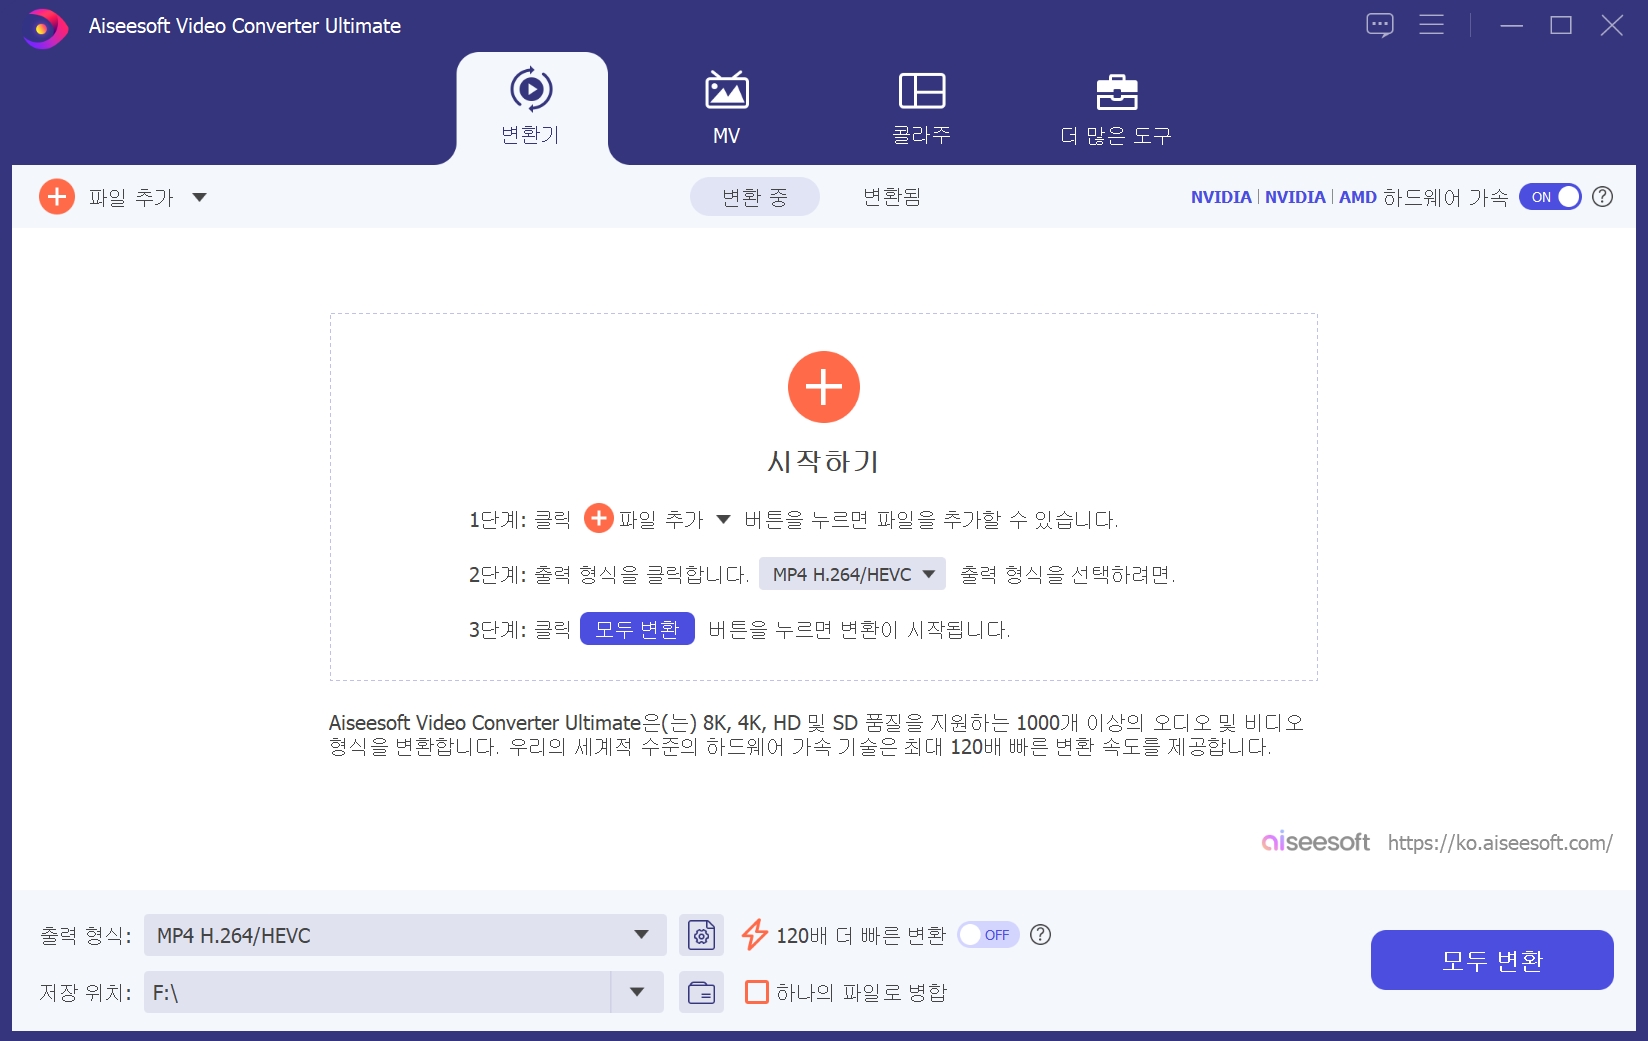Click the 콜라주 collage layout icon

922,90
